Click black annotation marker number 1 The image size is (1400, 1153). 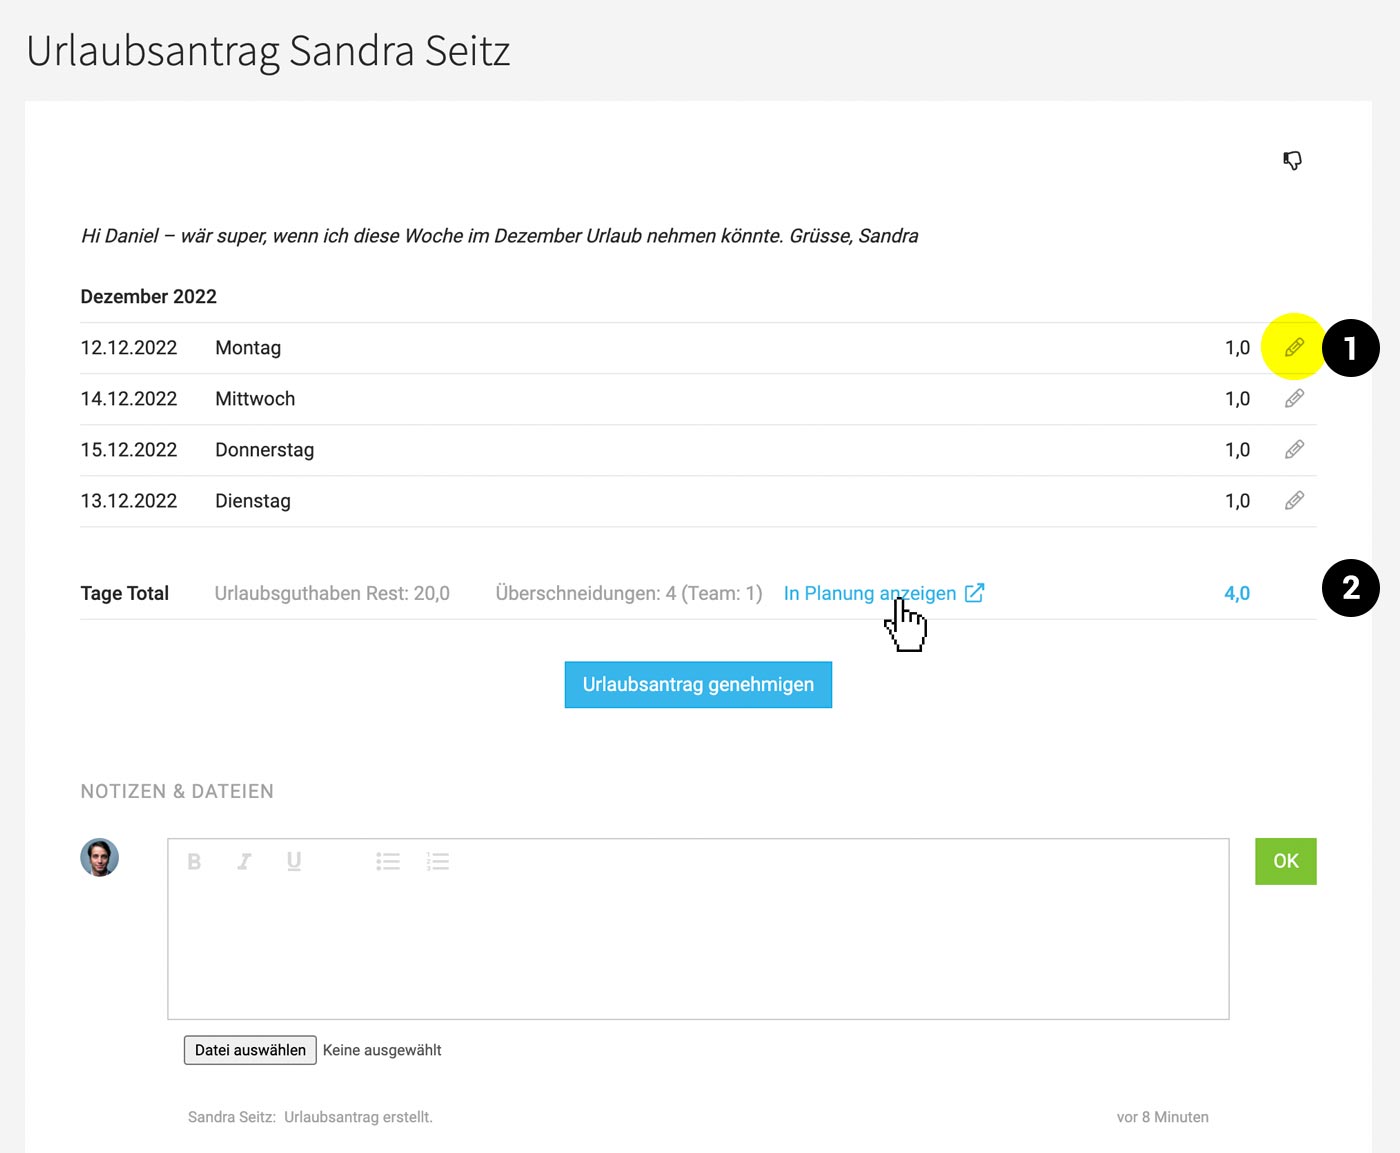[x=1351, y=348]
